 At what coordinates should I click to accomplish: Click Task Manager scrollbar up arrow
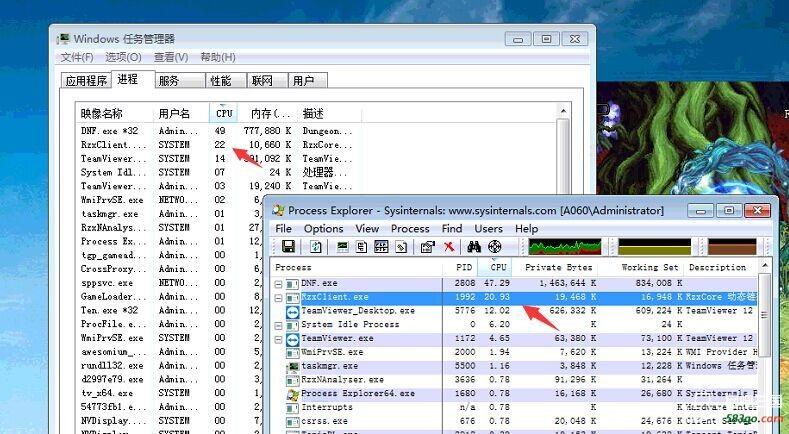563,111
